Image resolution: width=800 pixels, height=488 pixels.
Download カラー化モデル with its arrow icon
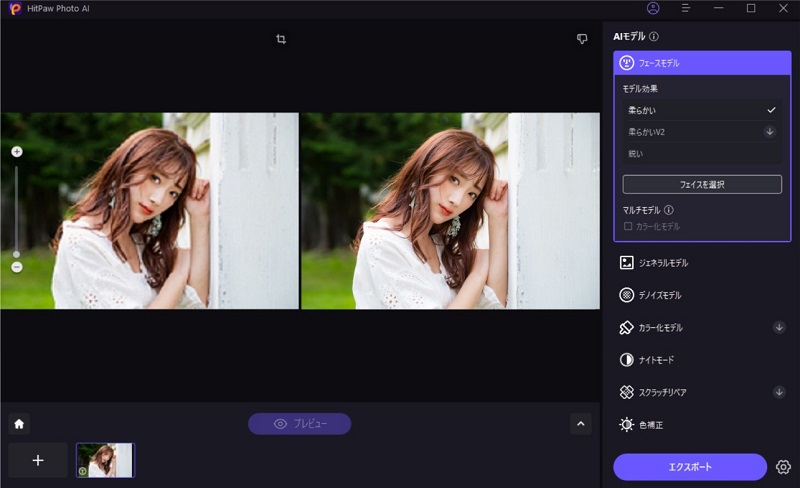pos(779,327)
